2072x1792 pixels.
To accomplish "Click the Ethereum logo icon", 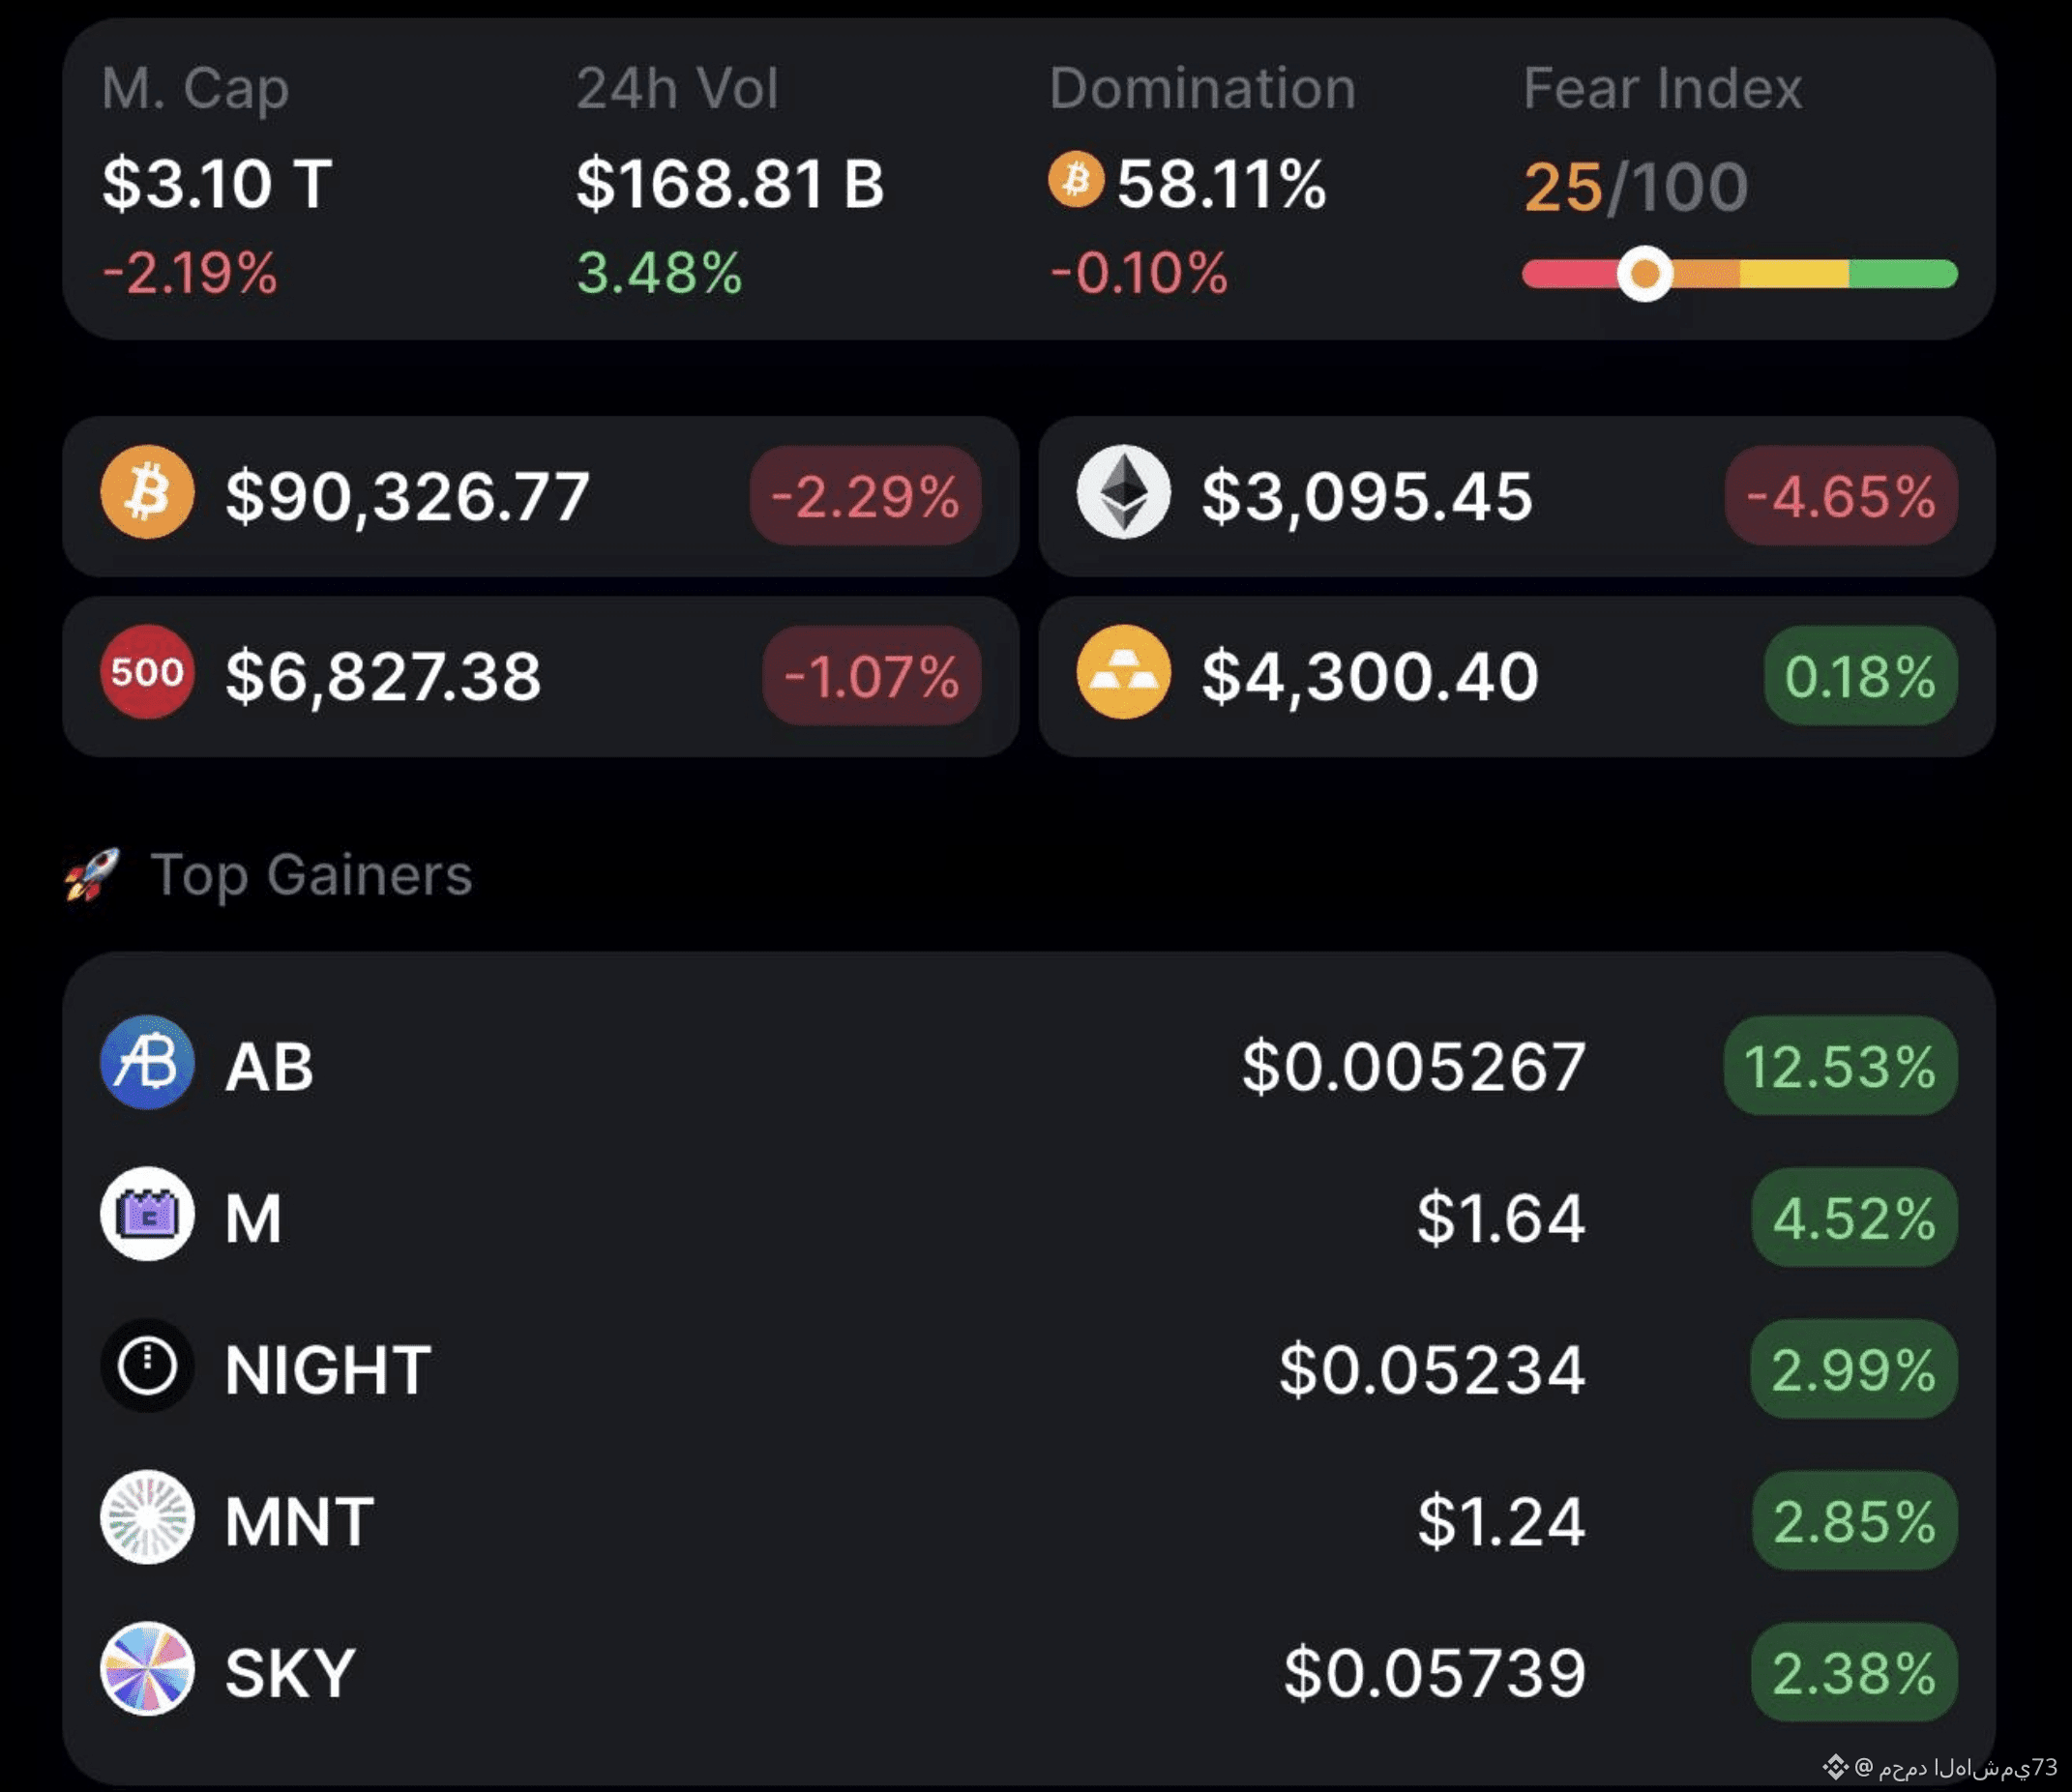I will (1123, 493).
